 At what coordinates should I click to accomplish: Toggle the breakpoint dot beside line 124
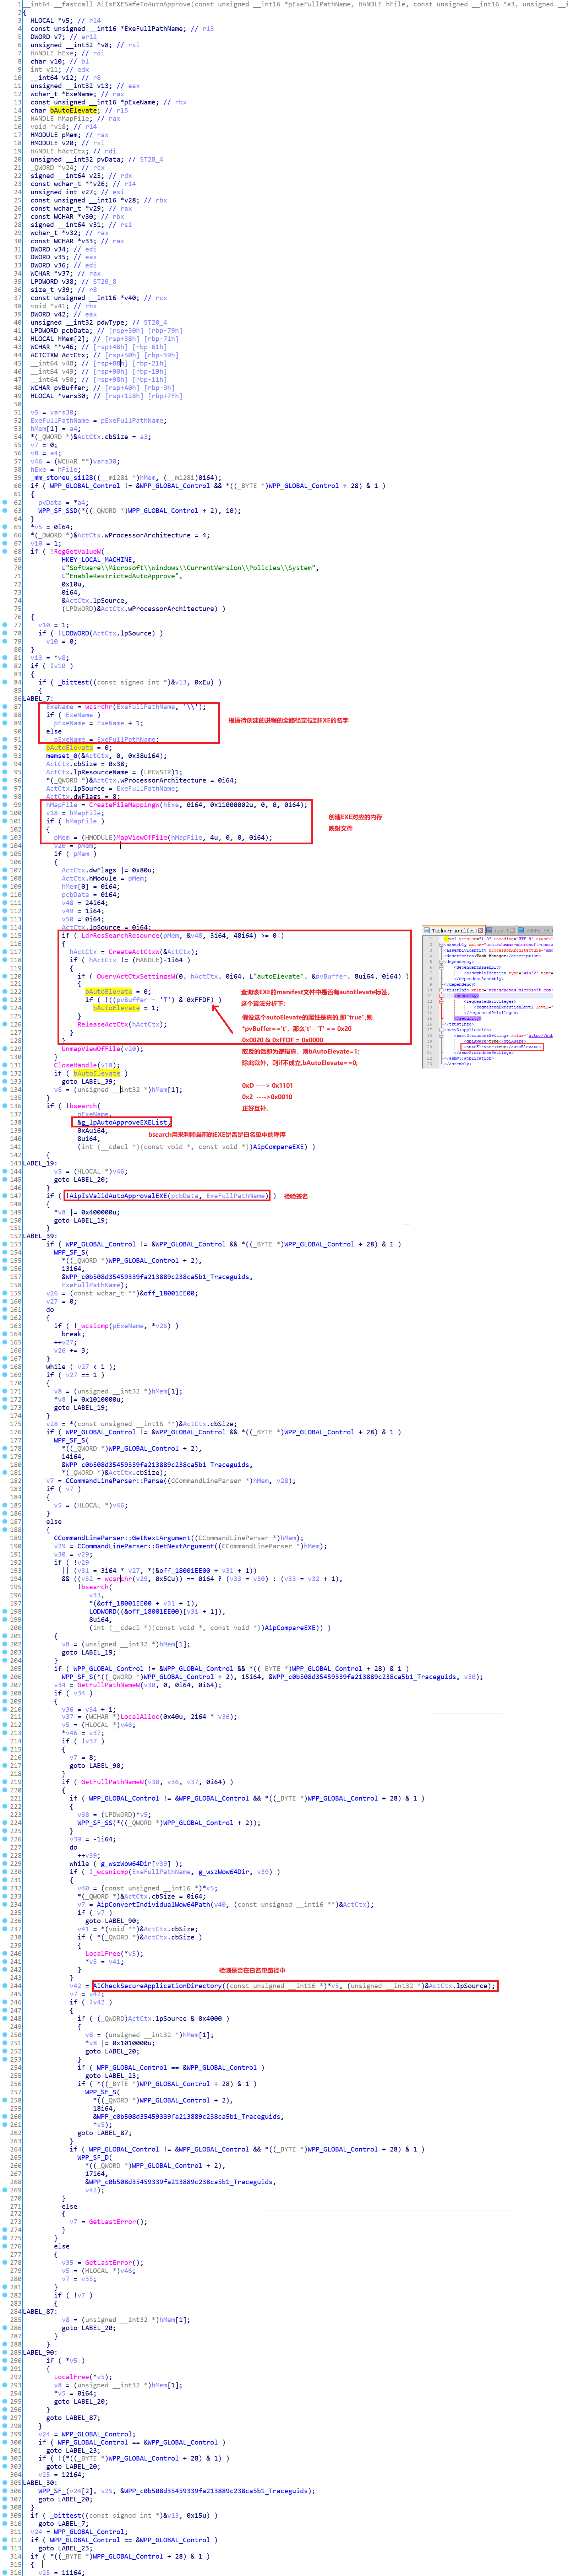[5, 1008]
